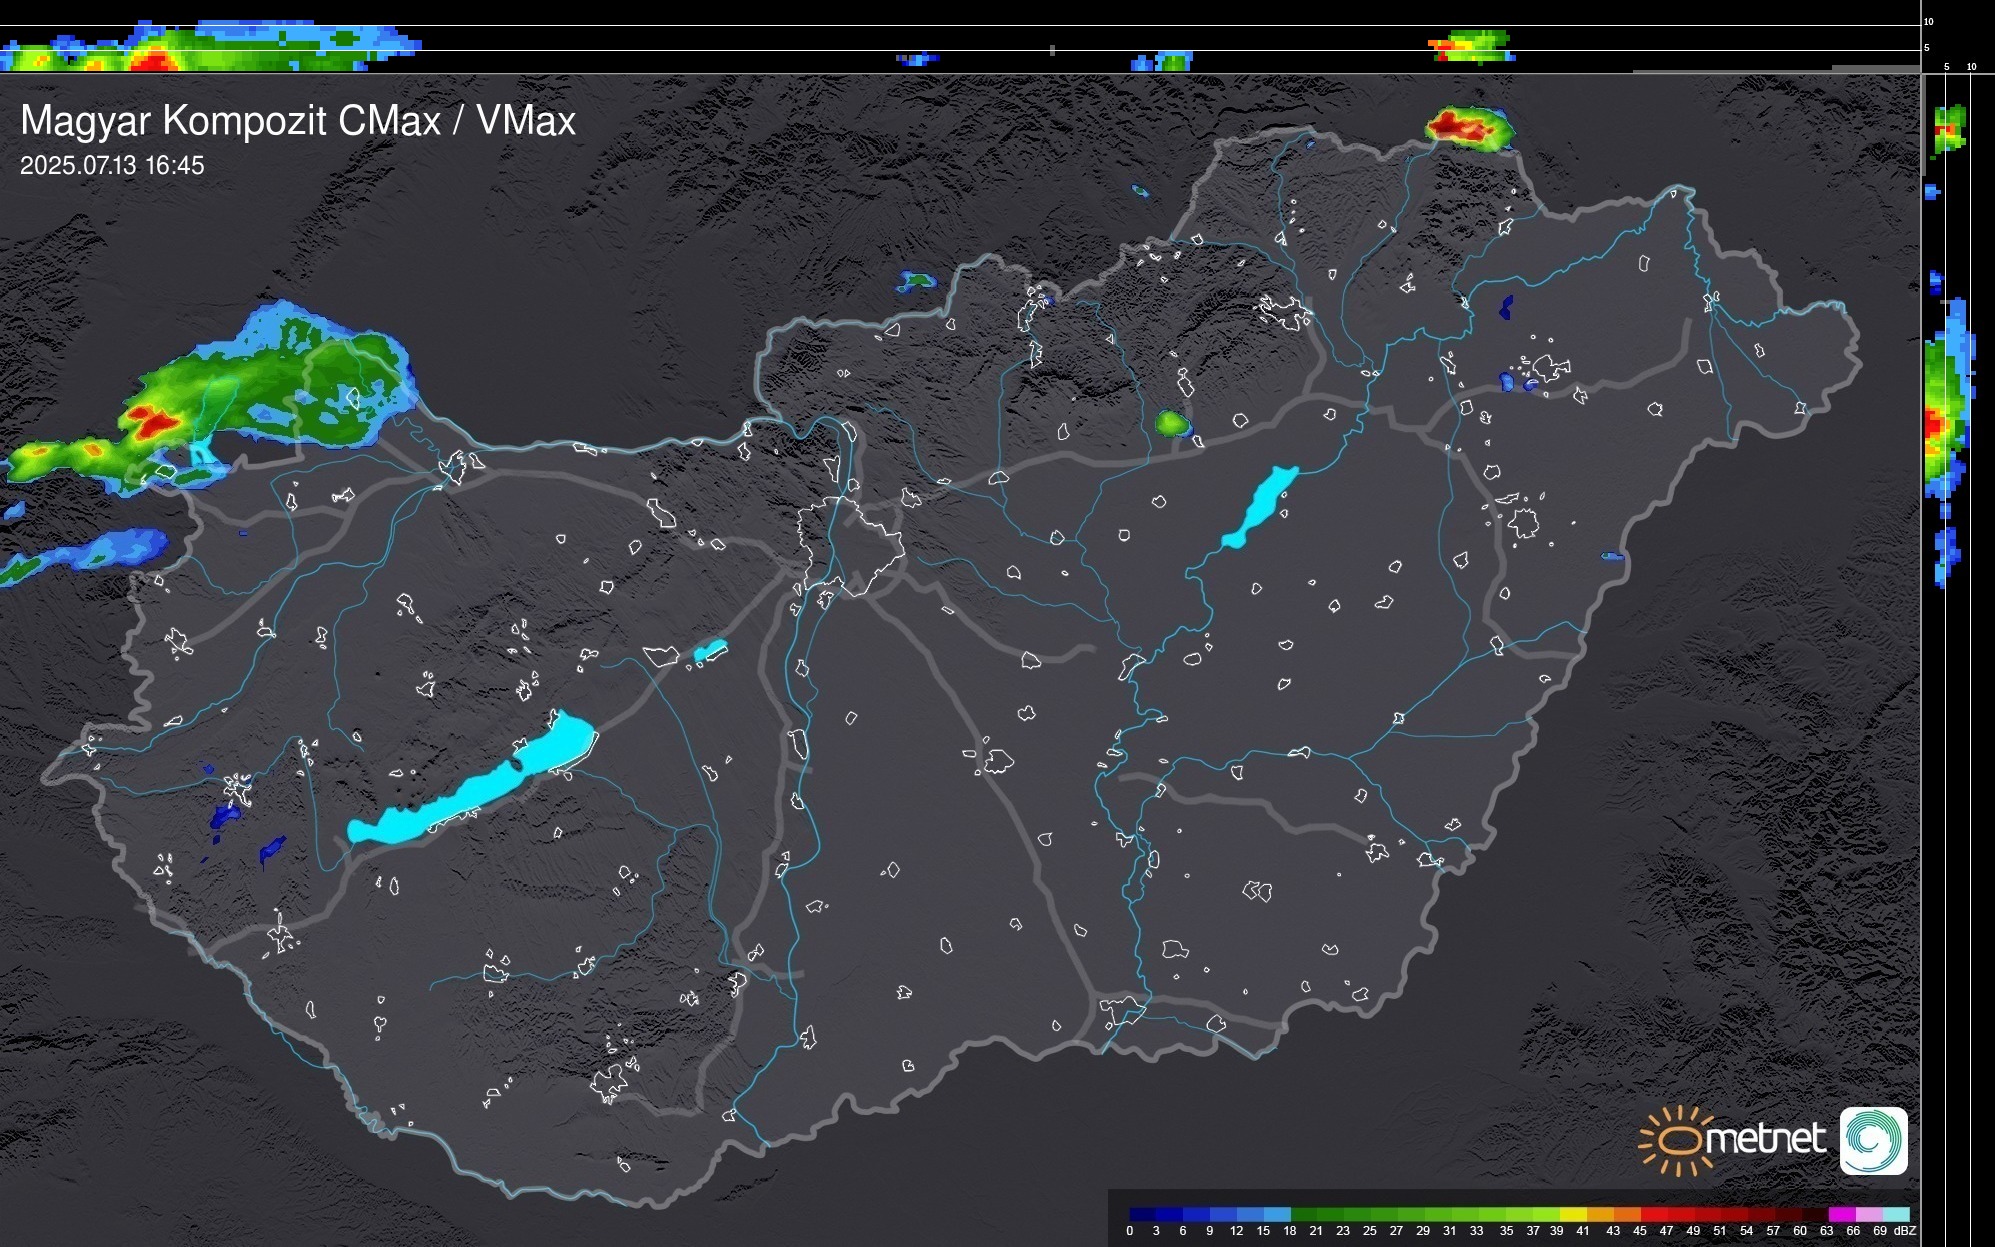
Task: Select the magenta 63 dBZ swatch
Action: coord(1841,1214)
